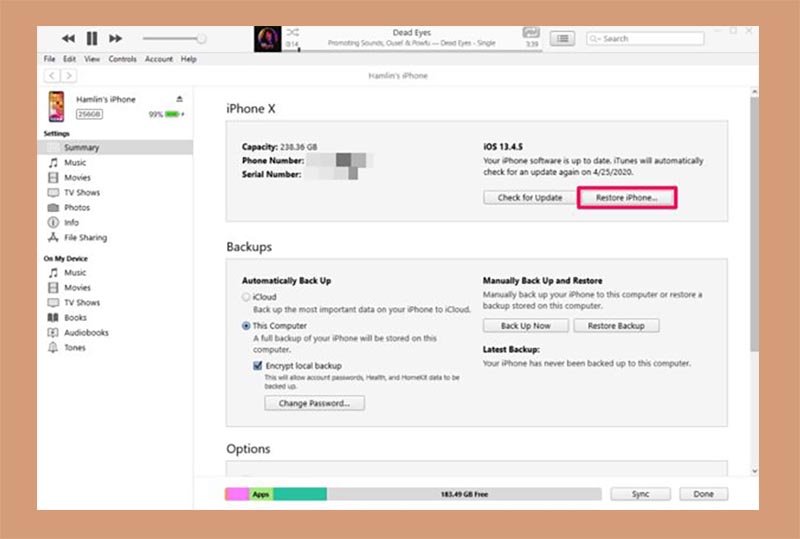800x539 pixels.
Task: Eject Hamlin's iPhone with eject icon
Action: coord(180,99)
